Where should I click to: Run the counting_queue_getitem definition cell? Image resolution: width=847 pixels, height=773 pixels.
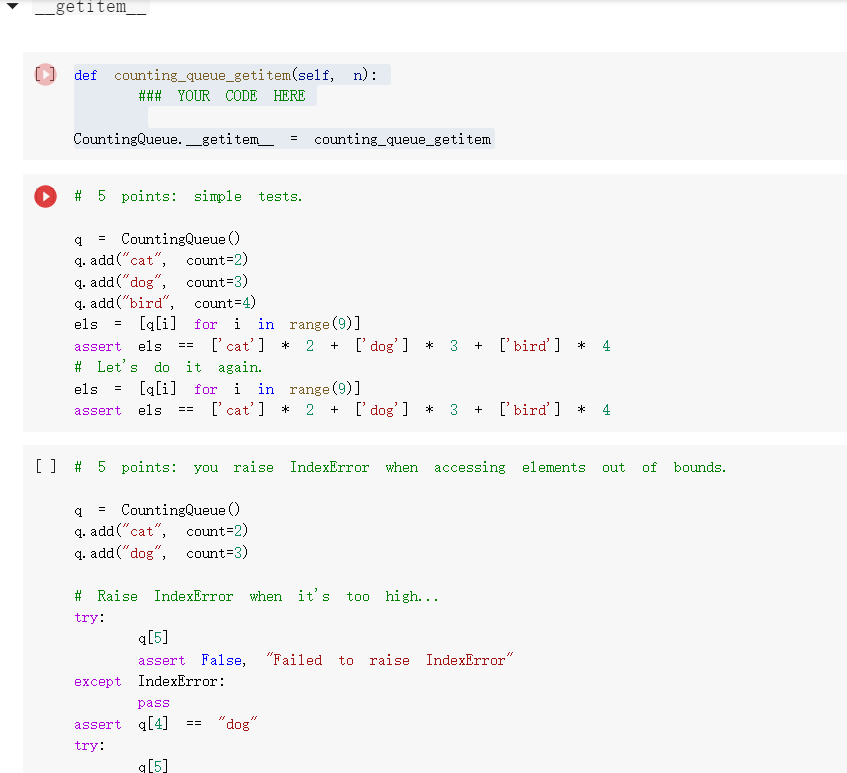point(45,74)
